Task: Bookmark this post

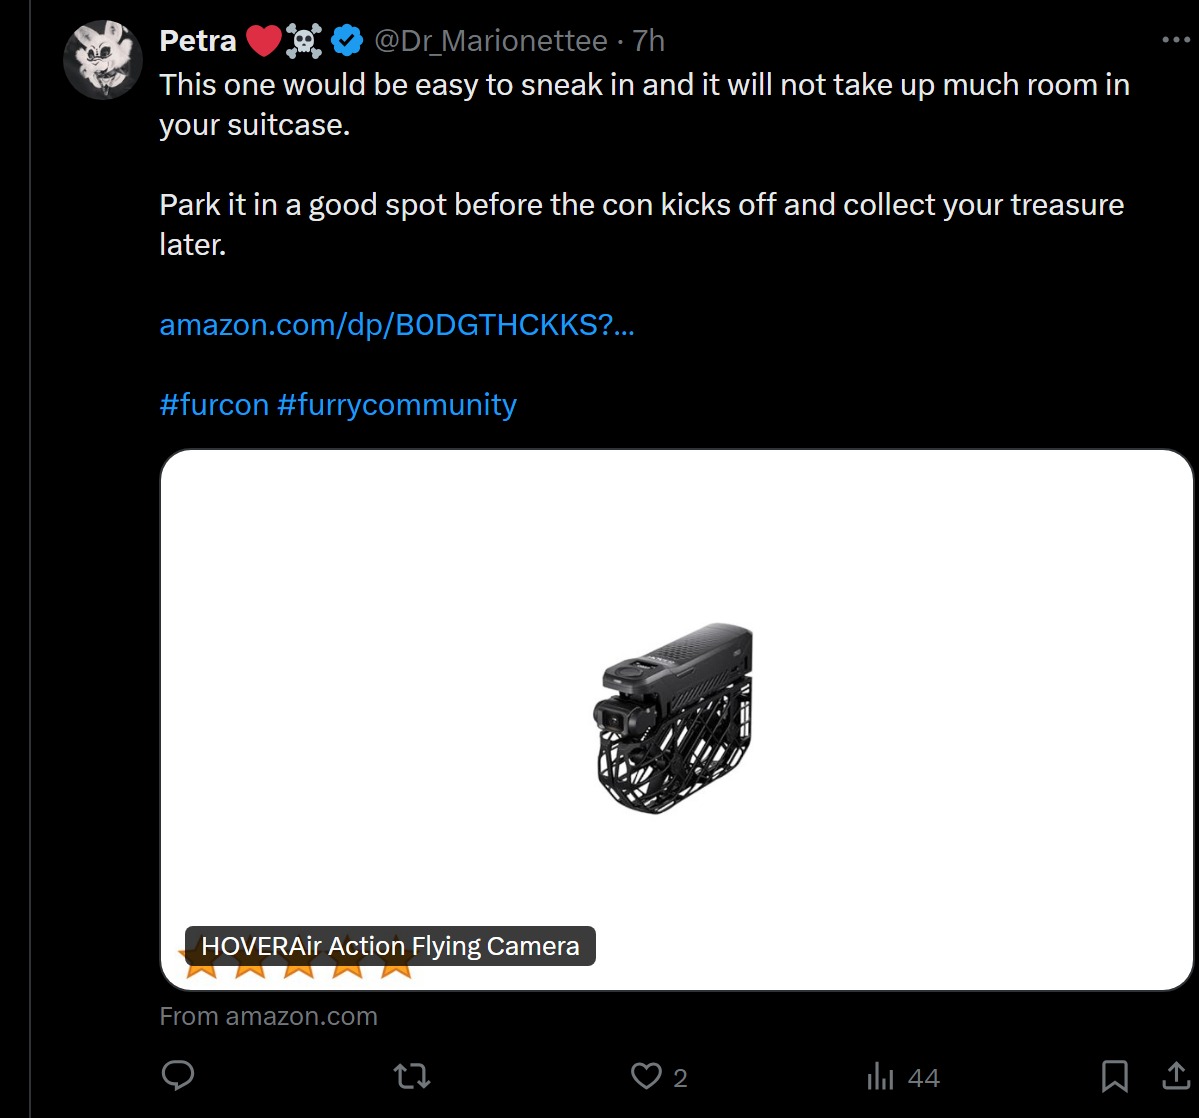Action: pos(1114,1076)
